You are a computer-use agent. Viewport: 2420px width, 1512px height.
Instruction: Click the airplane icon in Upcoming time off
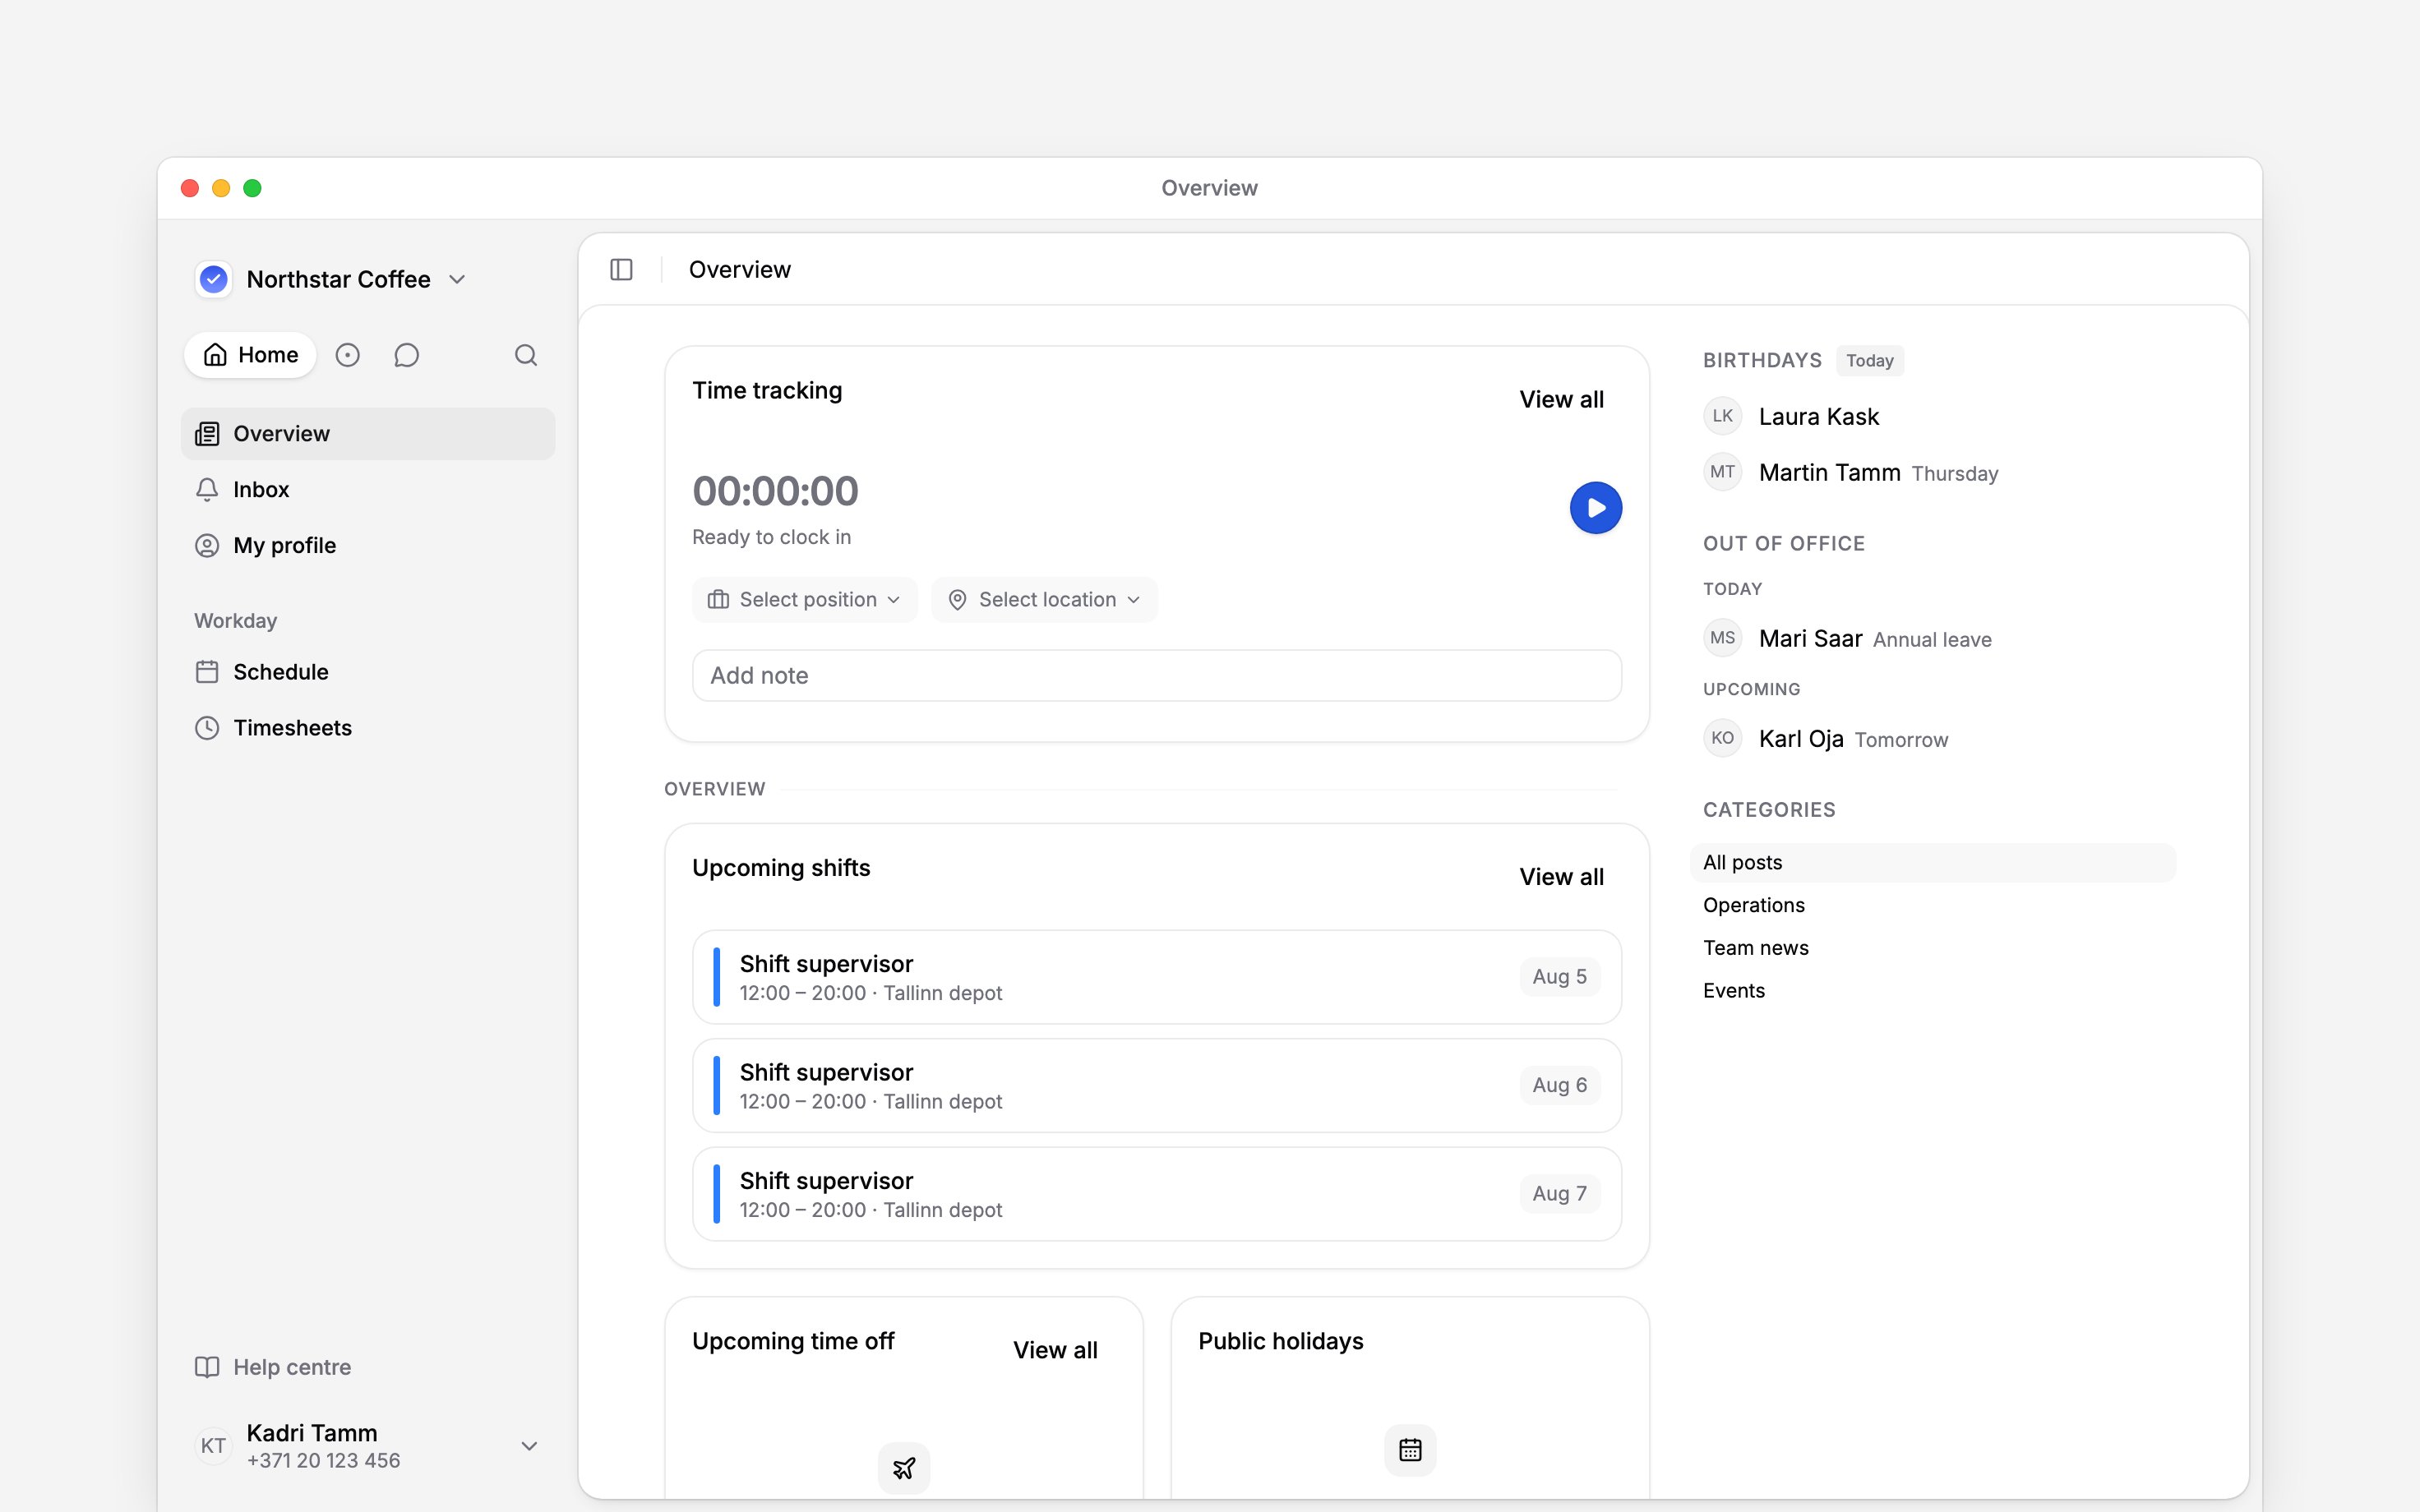pyautogui.click(x=904, y=1467)
